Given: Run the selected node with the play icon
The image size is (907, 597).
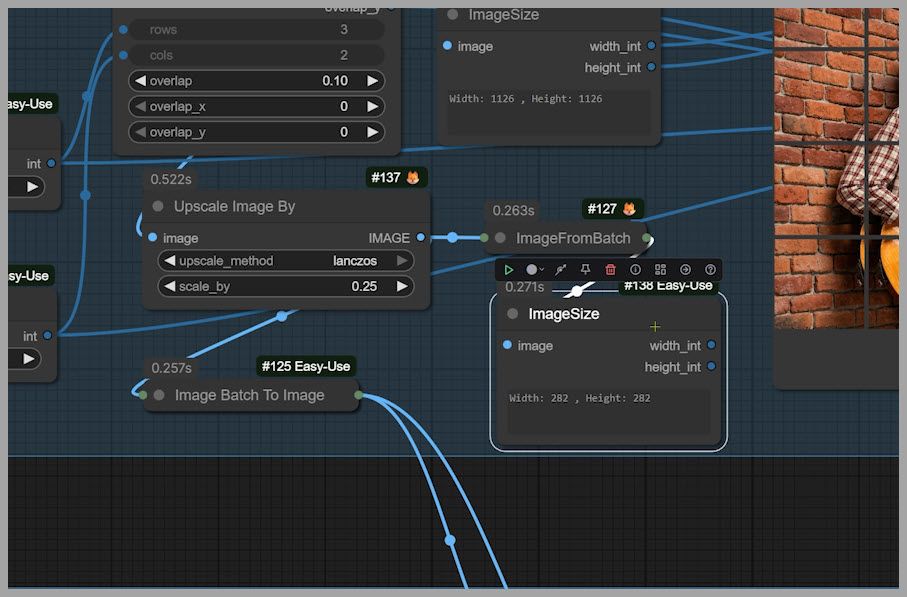Looking at the screenshot, I should [x=509, y=270].
